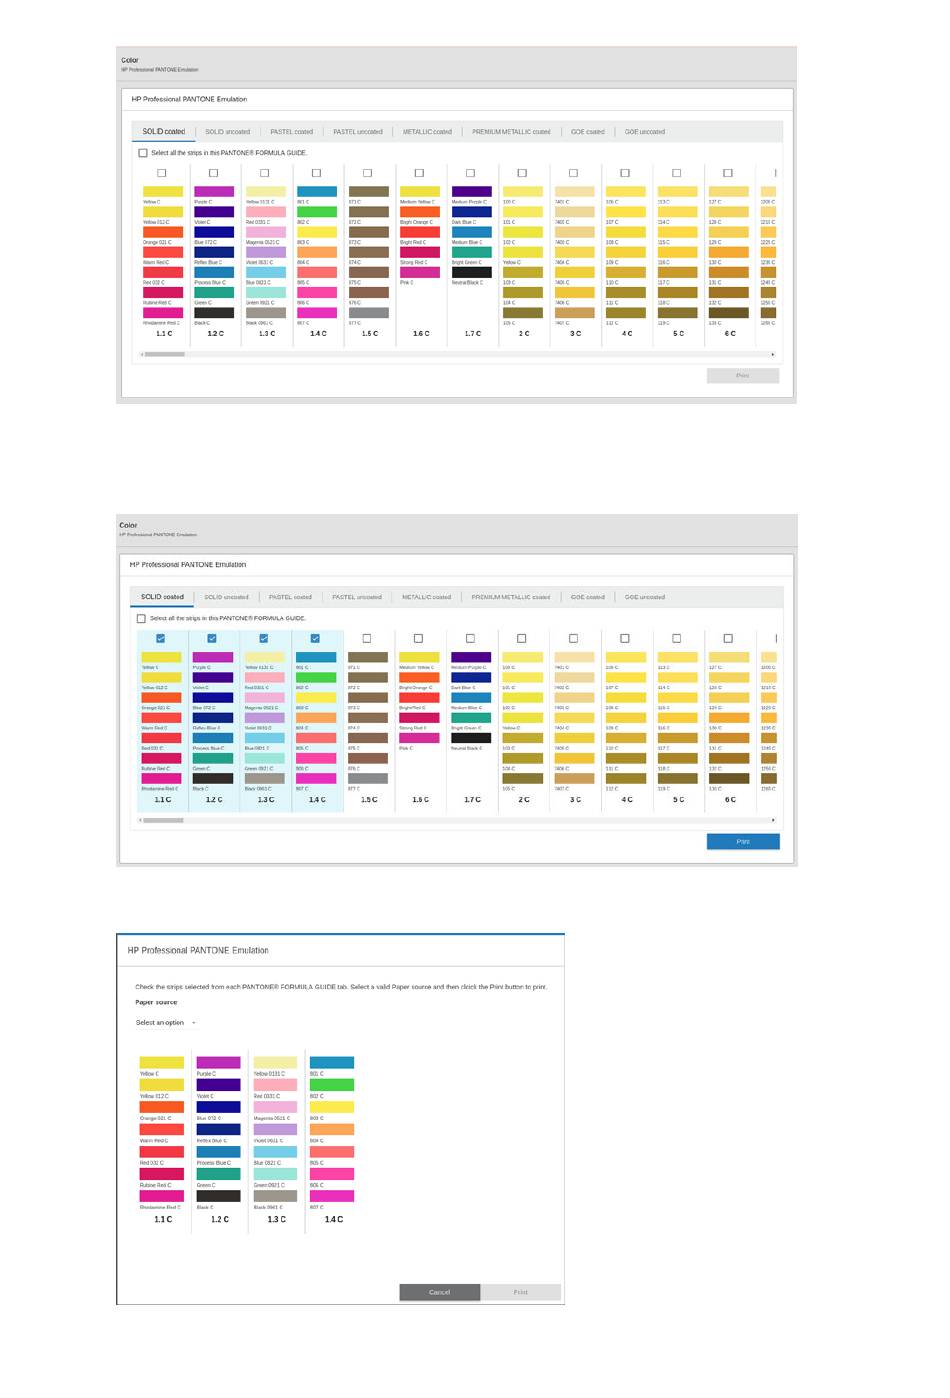Open SOLID uncoated tab in middle window
Viewport: 950px width, 1398px height.
pos(227,597)
